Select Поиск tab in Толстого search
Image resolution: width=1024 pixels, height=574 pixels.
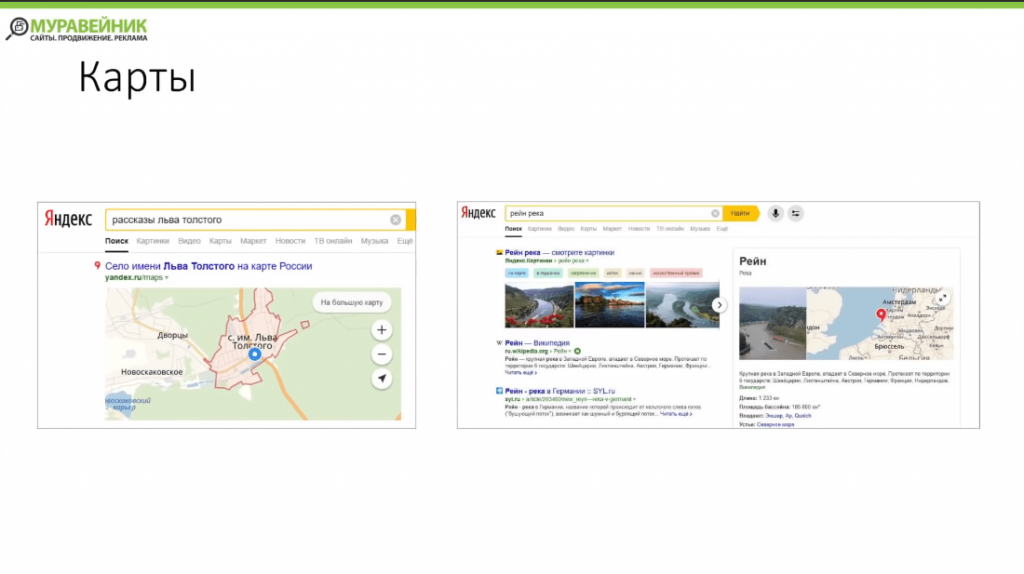(x=117, y=241)
